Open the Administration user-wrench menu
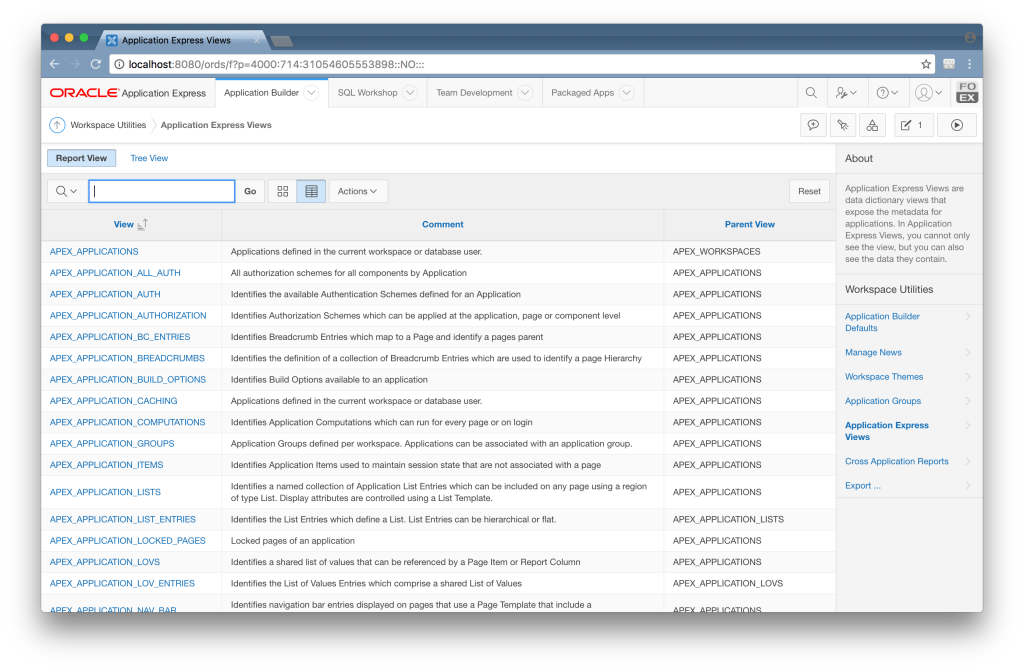The image size is (1024, 671). tap(846, 93)
